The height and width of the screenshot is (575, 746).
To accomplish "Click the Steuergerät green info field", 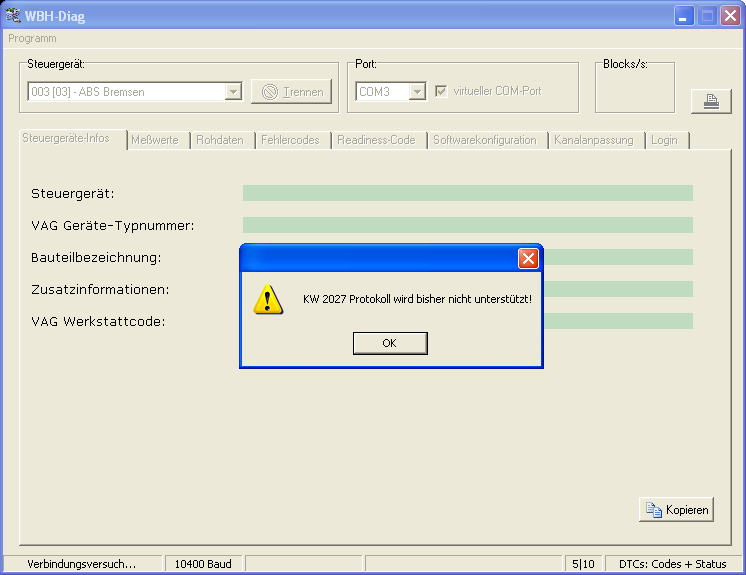I will point(467,193).
